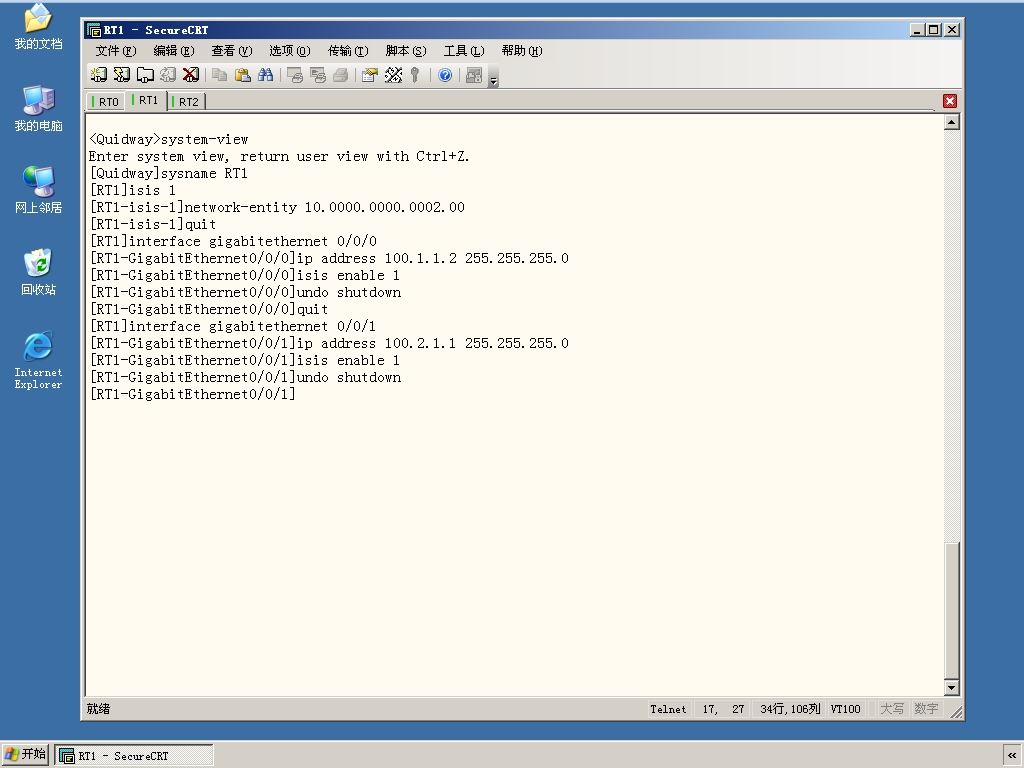1024x768 pixels.
Task: Click the 数字 num lock indicator
Action: 926,709
